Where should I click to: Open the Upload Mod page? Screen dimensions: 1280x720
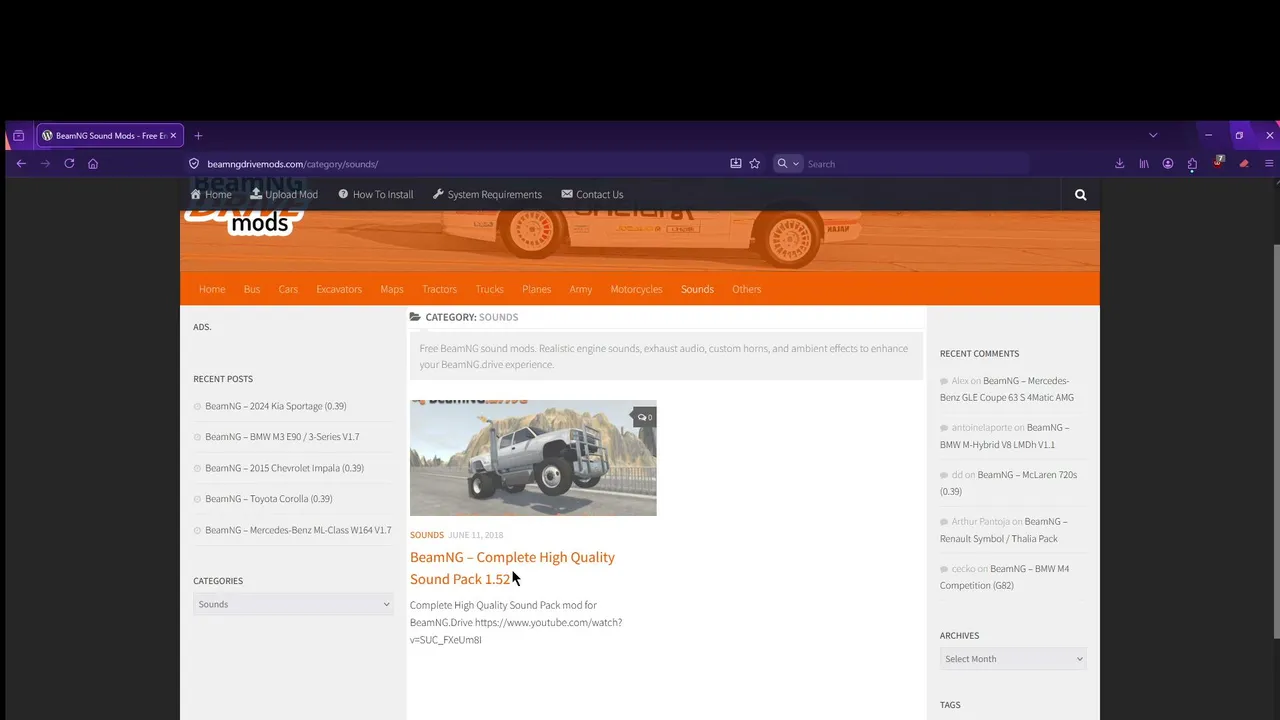(x=284, y=195)
